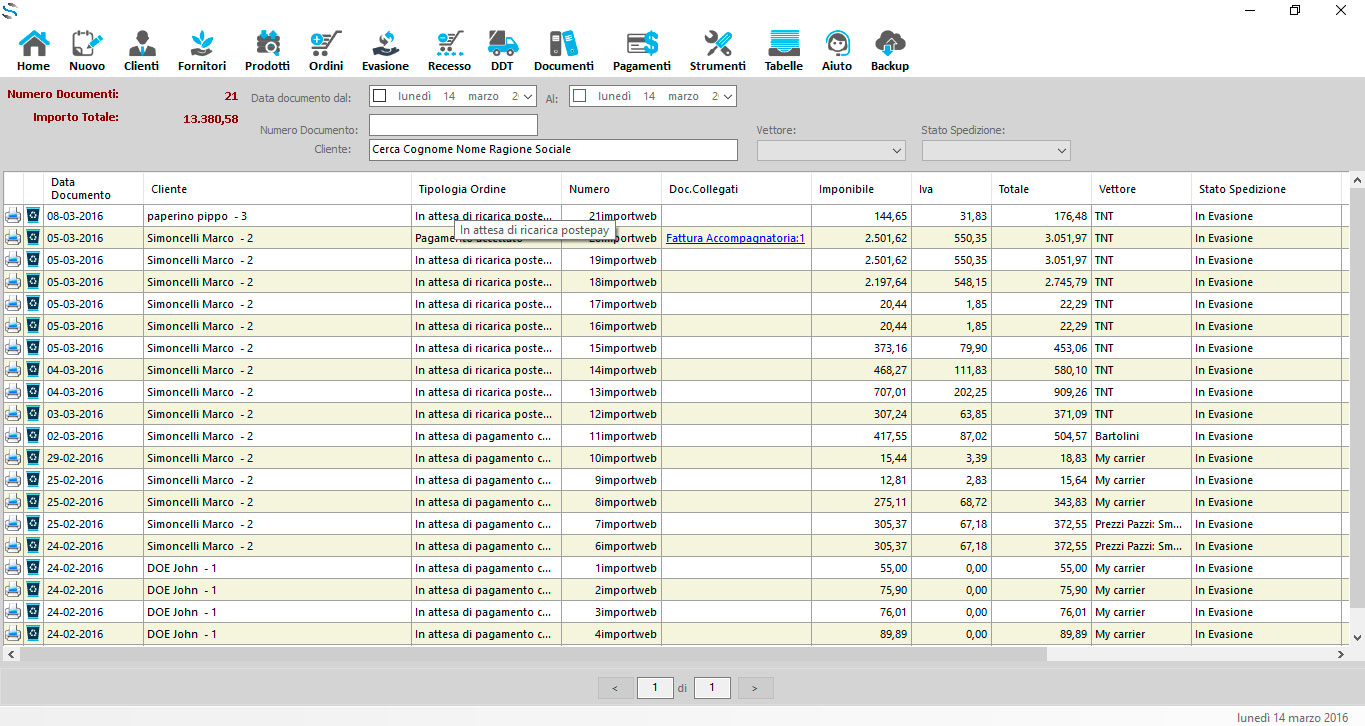The width and height of the screenshot is (1365, 726).
Task: Click the Aiuto help icon
Action: click(x=837, y=50)
